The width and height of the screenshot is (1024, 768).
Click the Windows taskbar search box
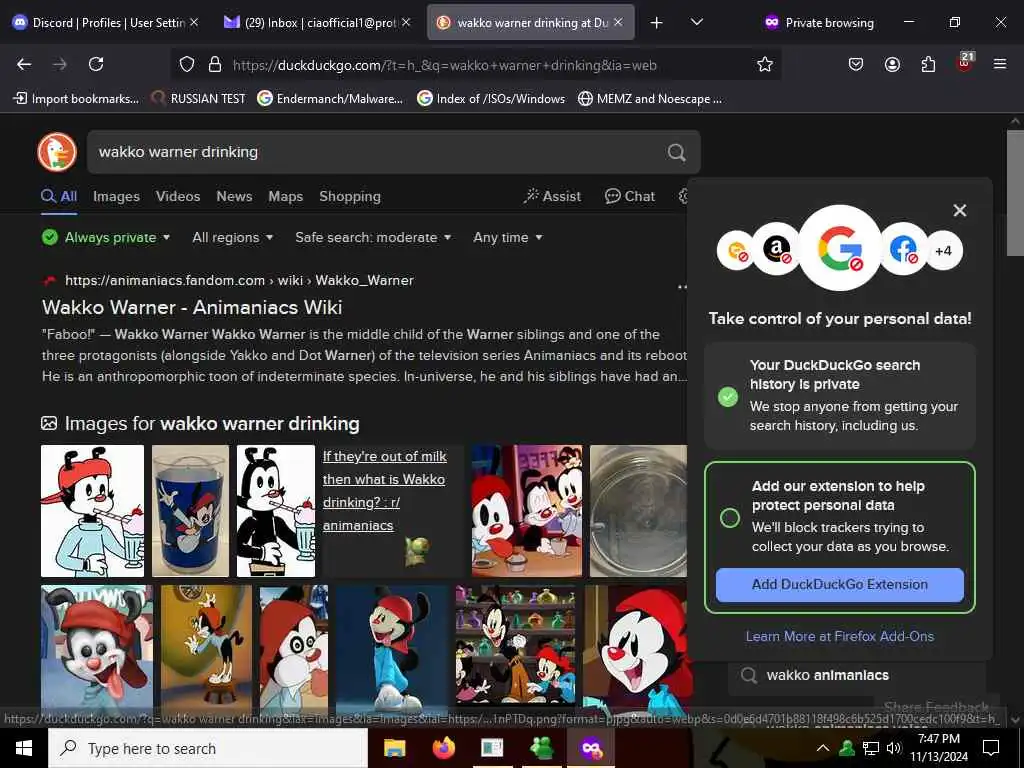(208, 748)
